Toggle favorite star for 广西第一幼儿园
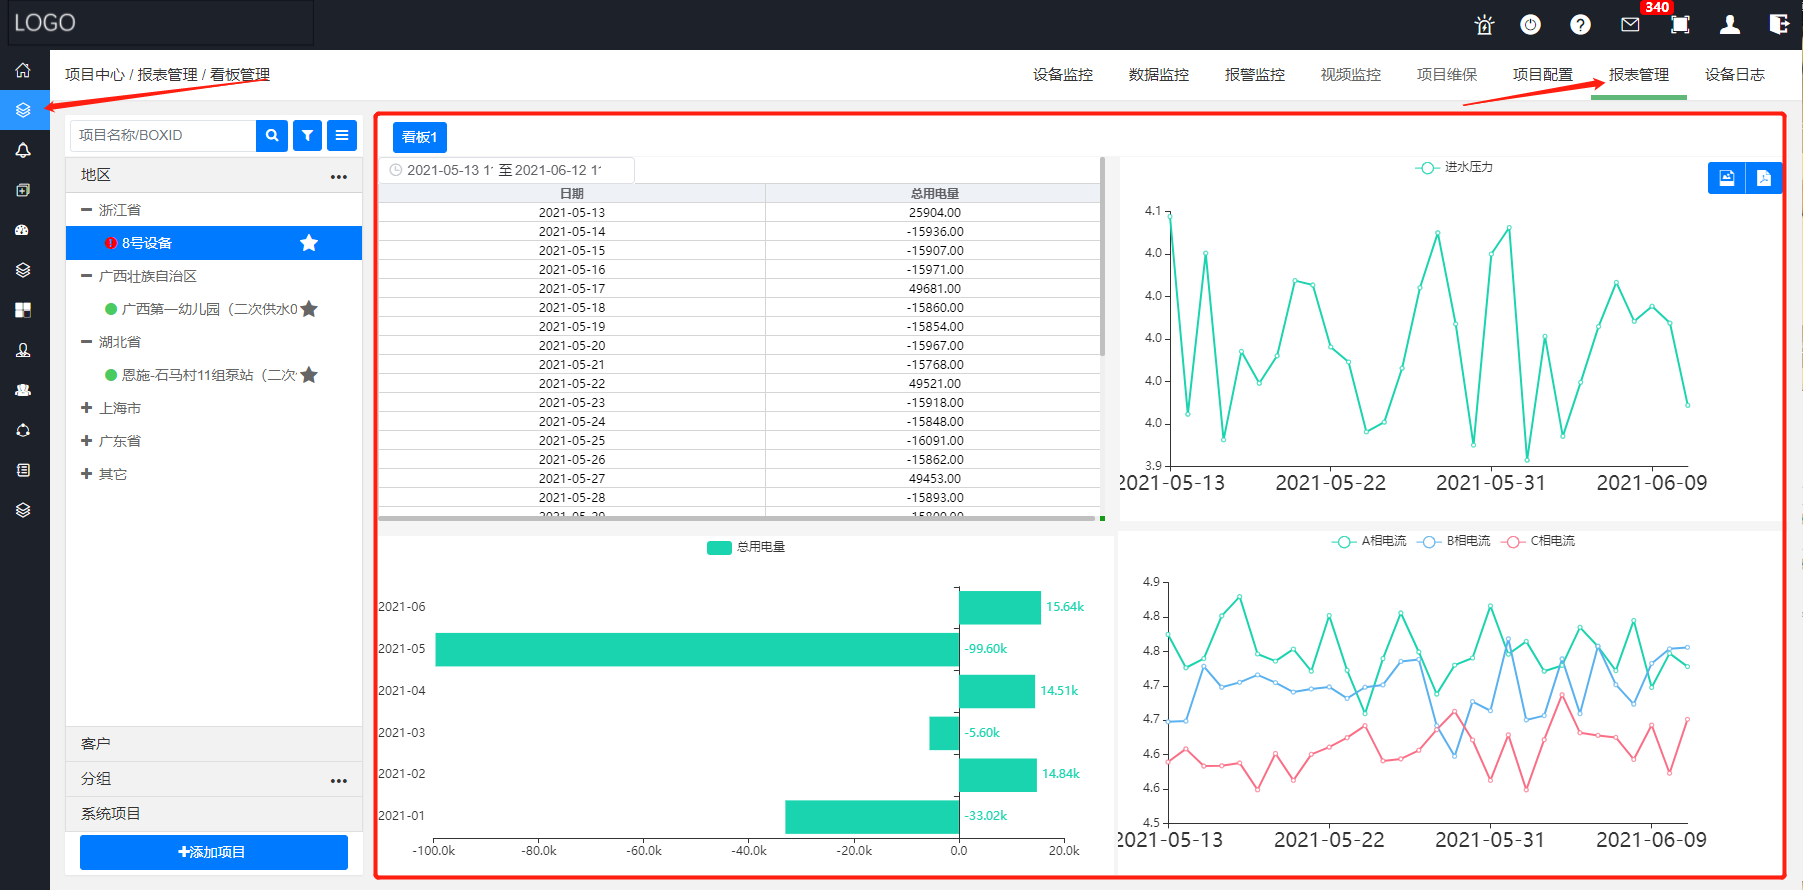This screenshot has width=1803, height=890. [309, 309]
